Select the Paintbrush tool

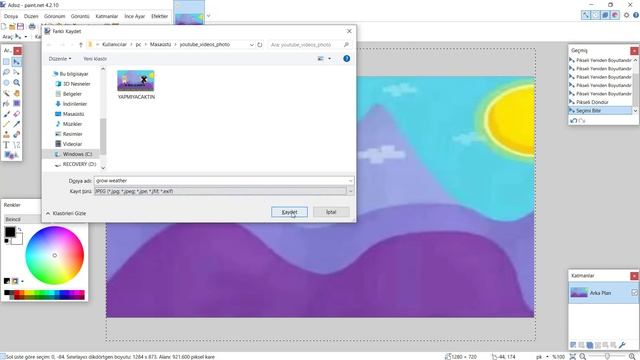(x=6, y=114)
